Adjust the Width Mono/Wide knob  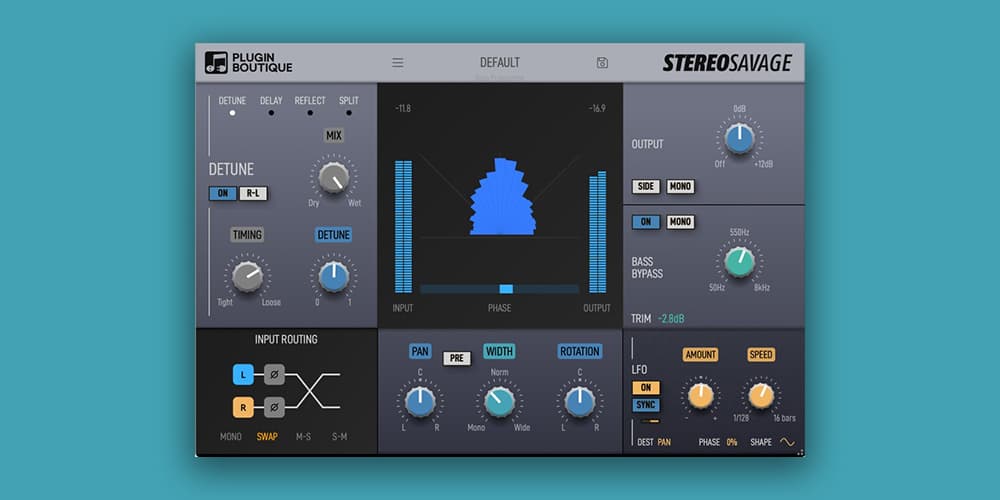click(x=499, y=402)
